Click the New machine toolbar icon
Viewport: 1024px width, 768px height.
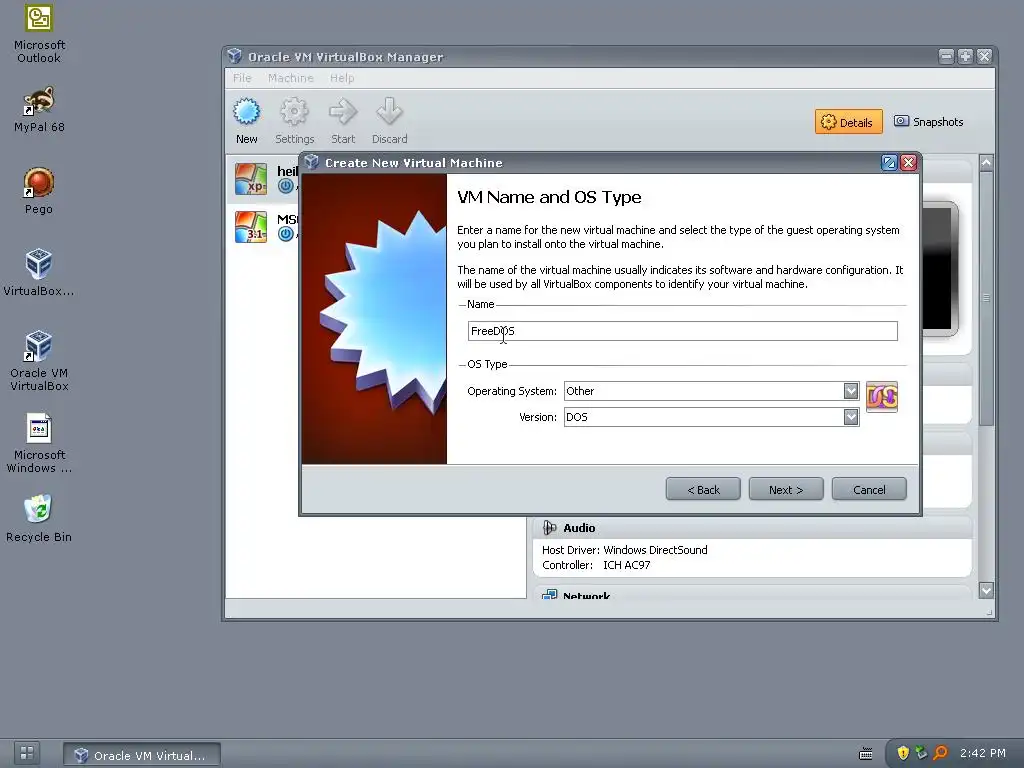[x=246, y=112]
